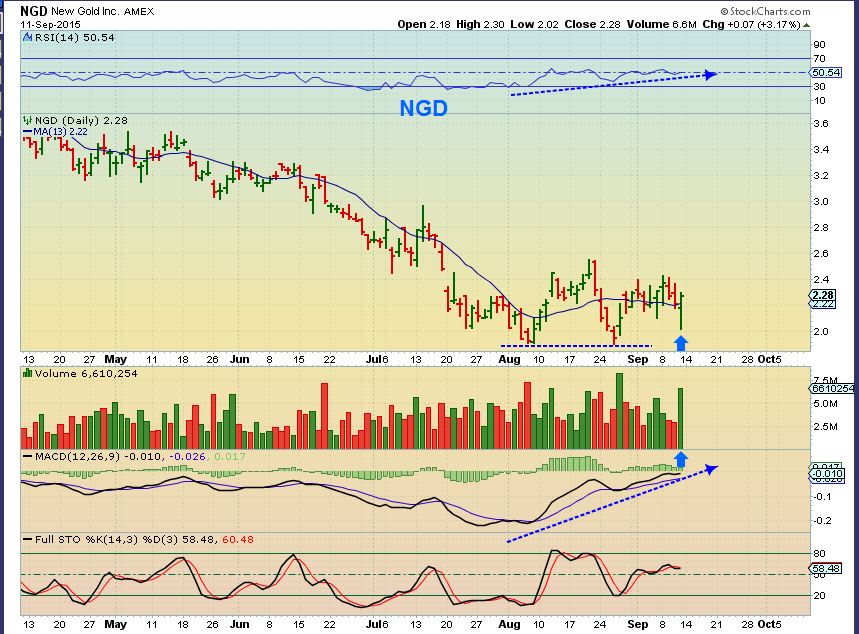Click the 20 stochastic axis label
Image resolution: width=859 pixels, height=634 pixels.
(x=820, y=596)
